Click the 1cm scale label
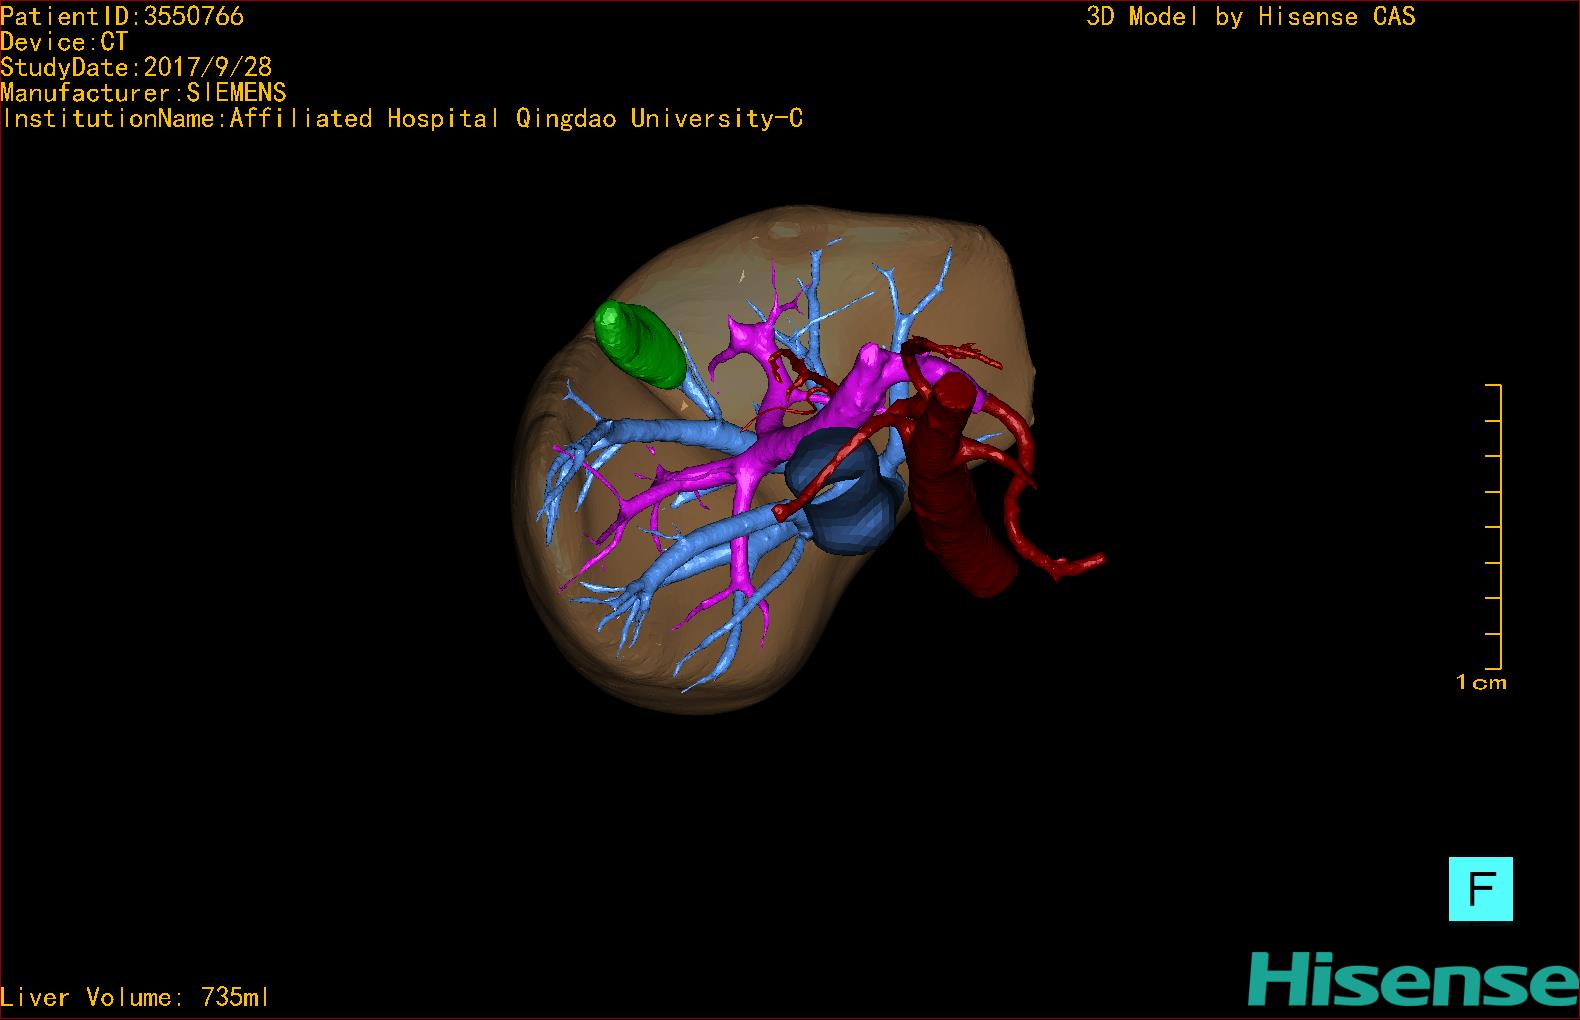The image size is (1580, 1020). click(1481, 683)
